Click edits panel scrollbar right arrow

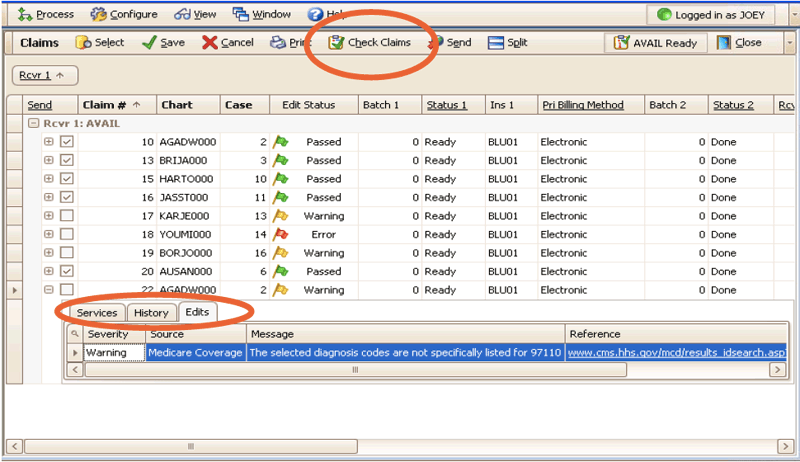coord(777,370)
